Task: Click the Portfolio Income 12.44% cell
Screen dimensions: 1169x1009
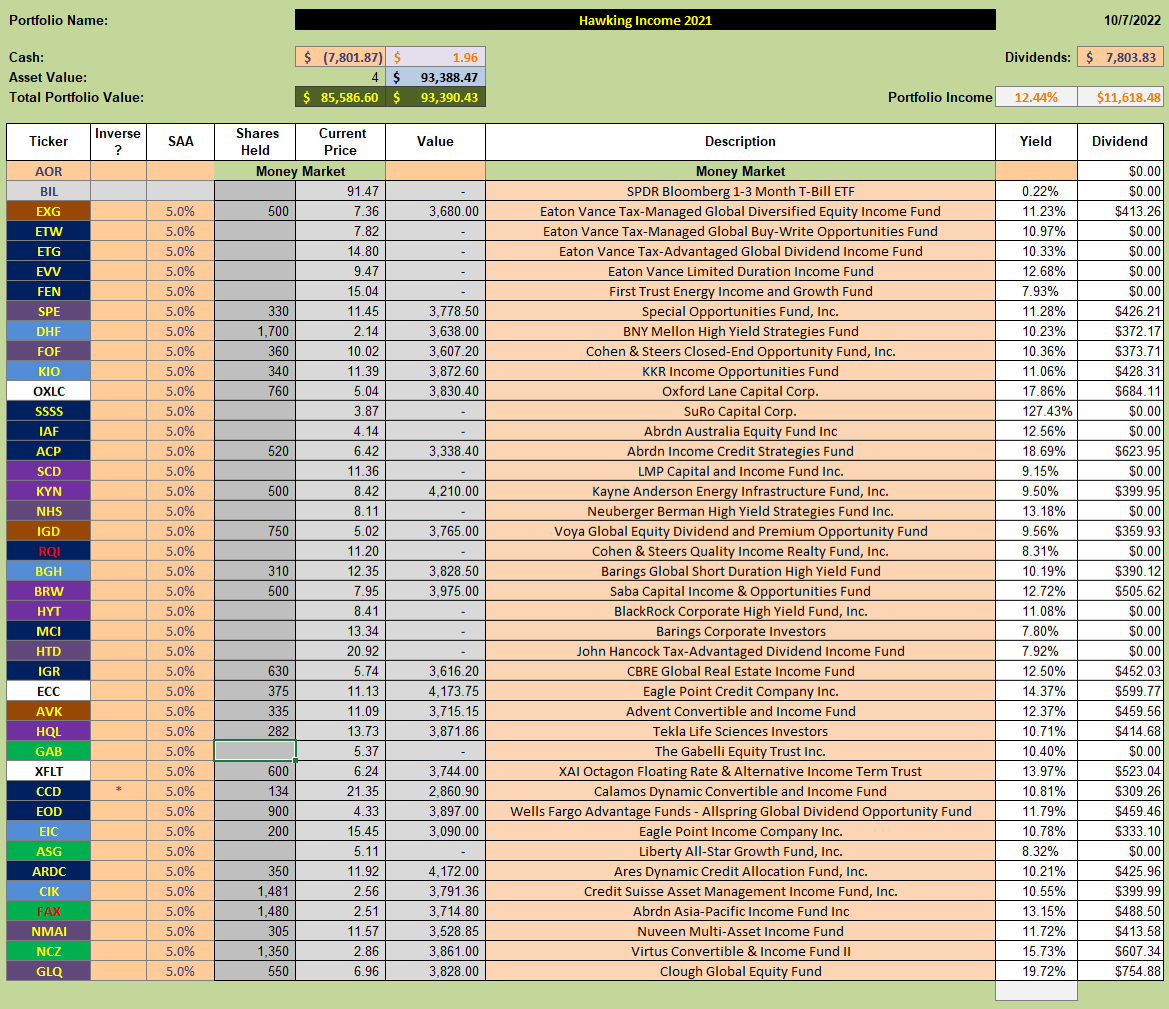Action: tap(1036, 97)
